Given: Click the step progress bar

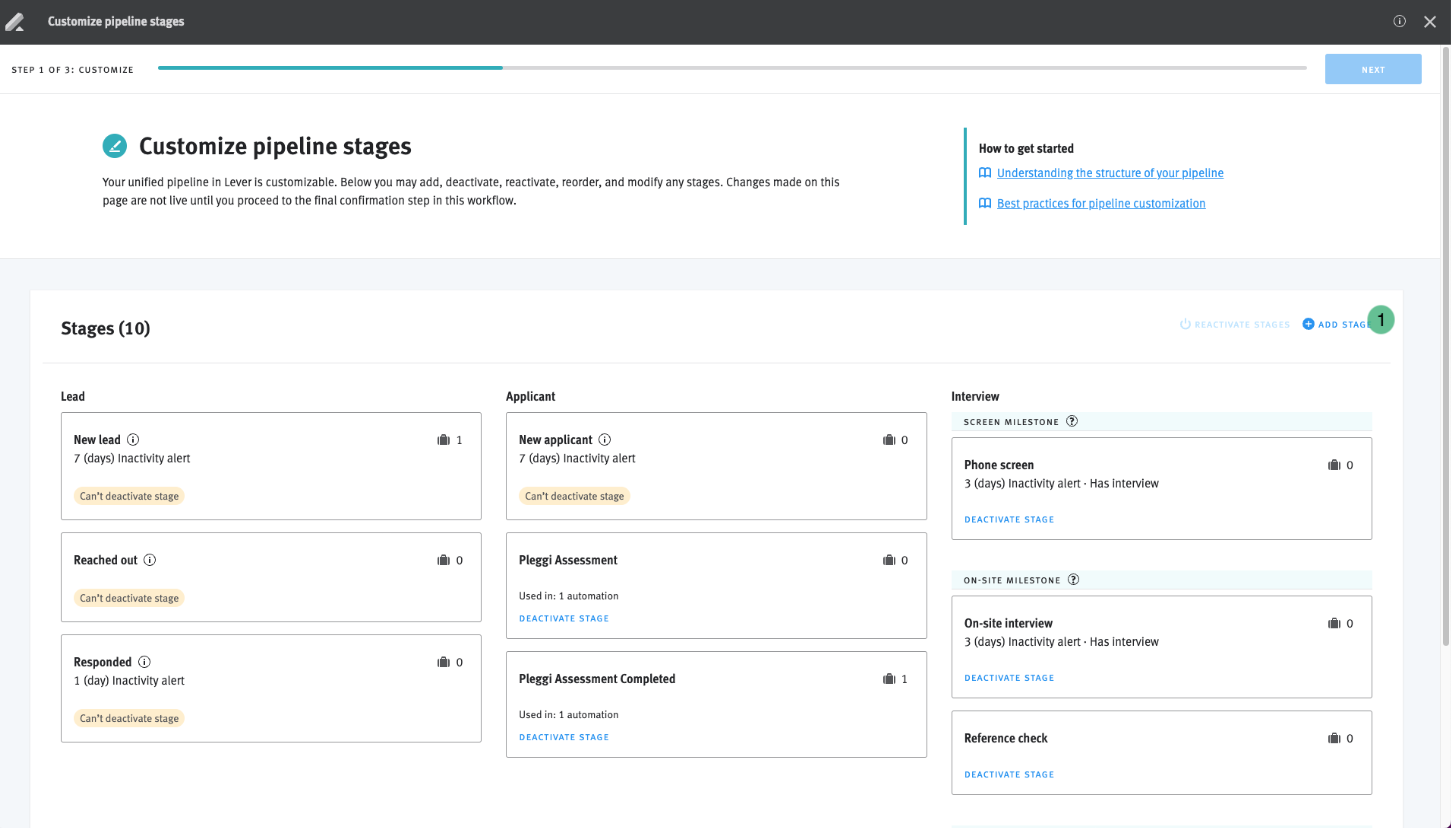Looking at the screenshot, I should click(x=731, y=68).
